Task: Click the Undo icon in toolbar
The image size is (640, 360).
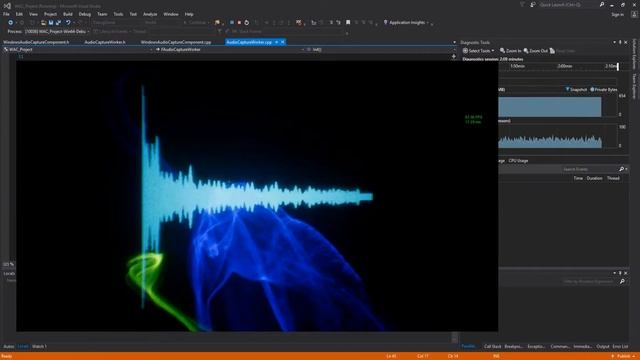Action: 68,22
